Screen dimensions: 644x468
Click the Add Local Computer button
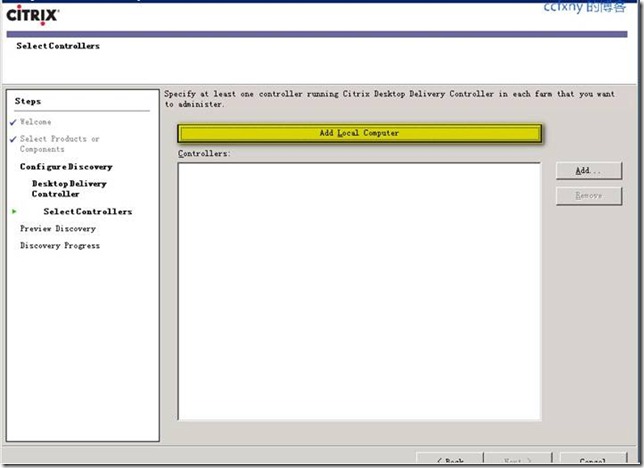[x=359, y=133]
